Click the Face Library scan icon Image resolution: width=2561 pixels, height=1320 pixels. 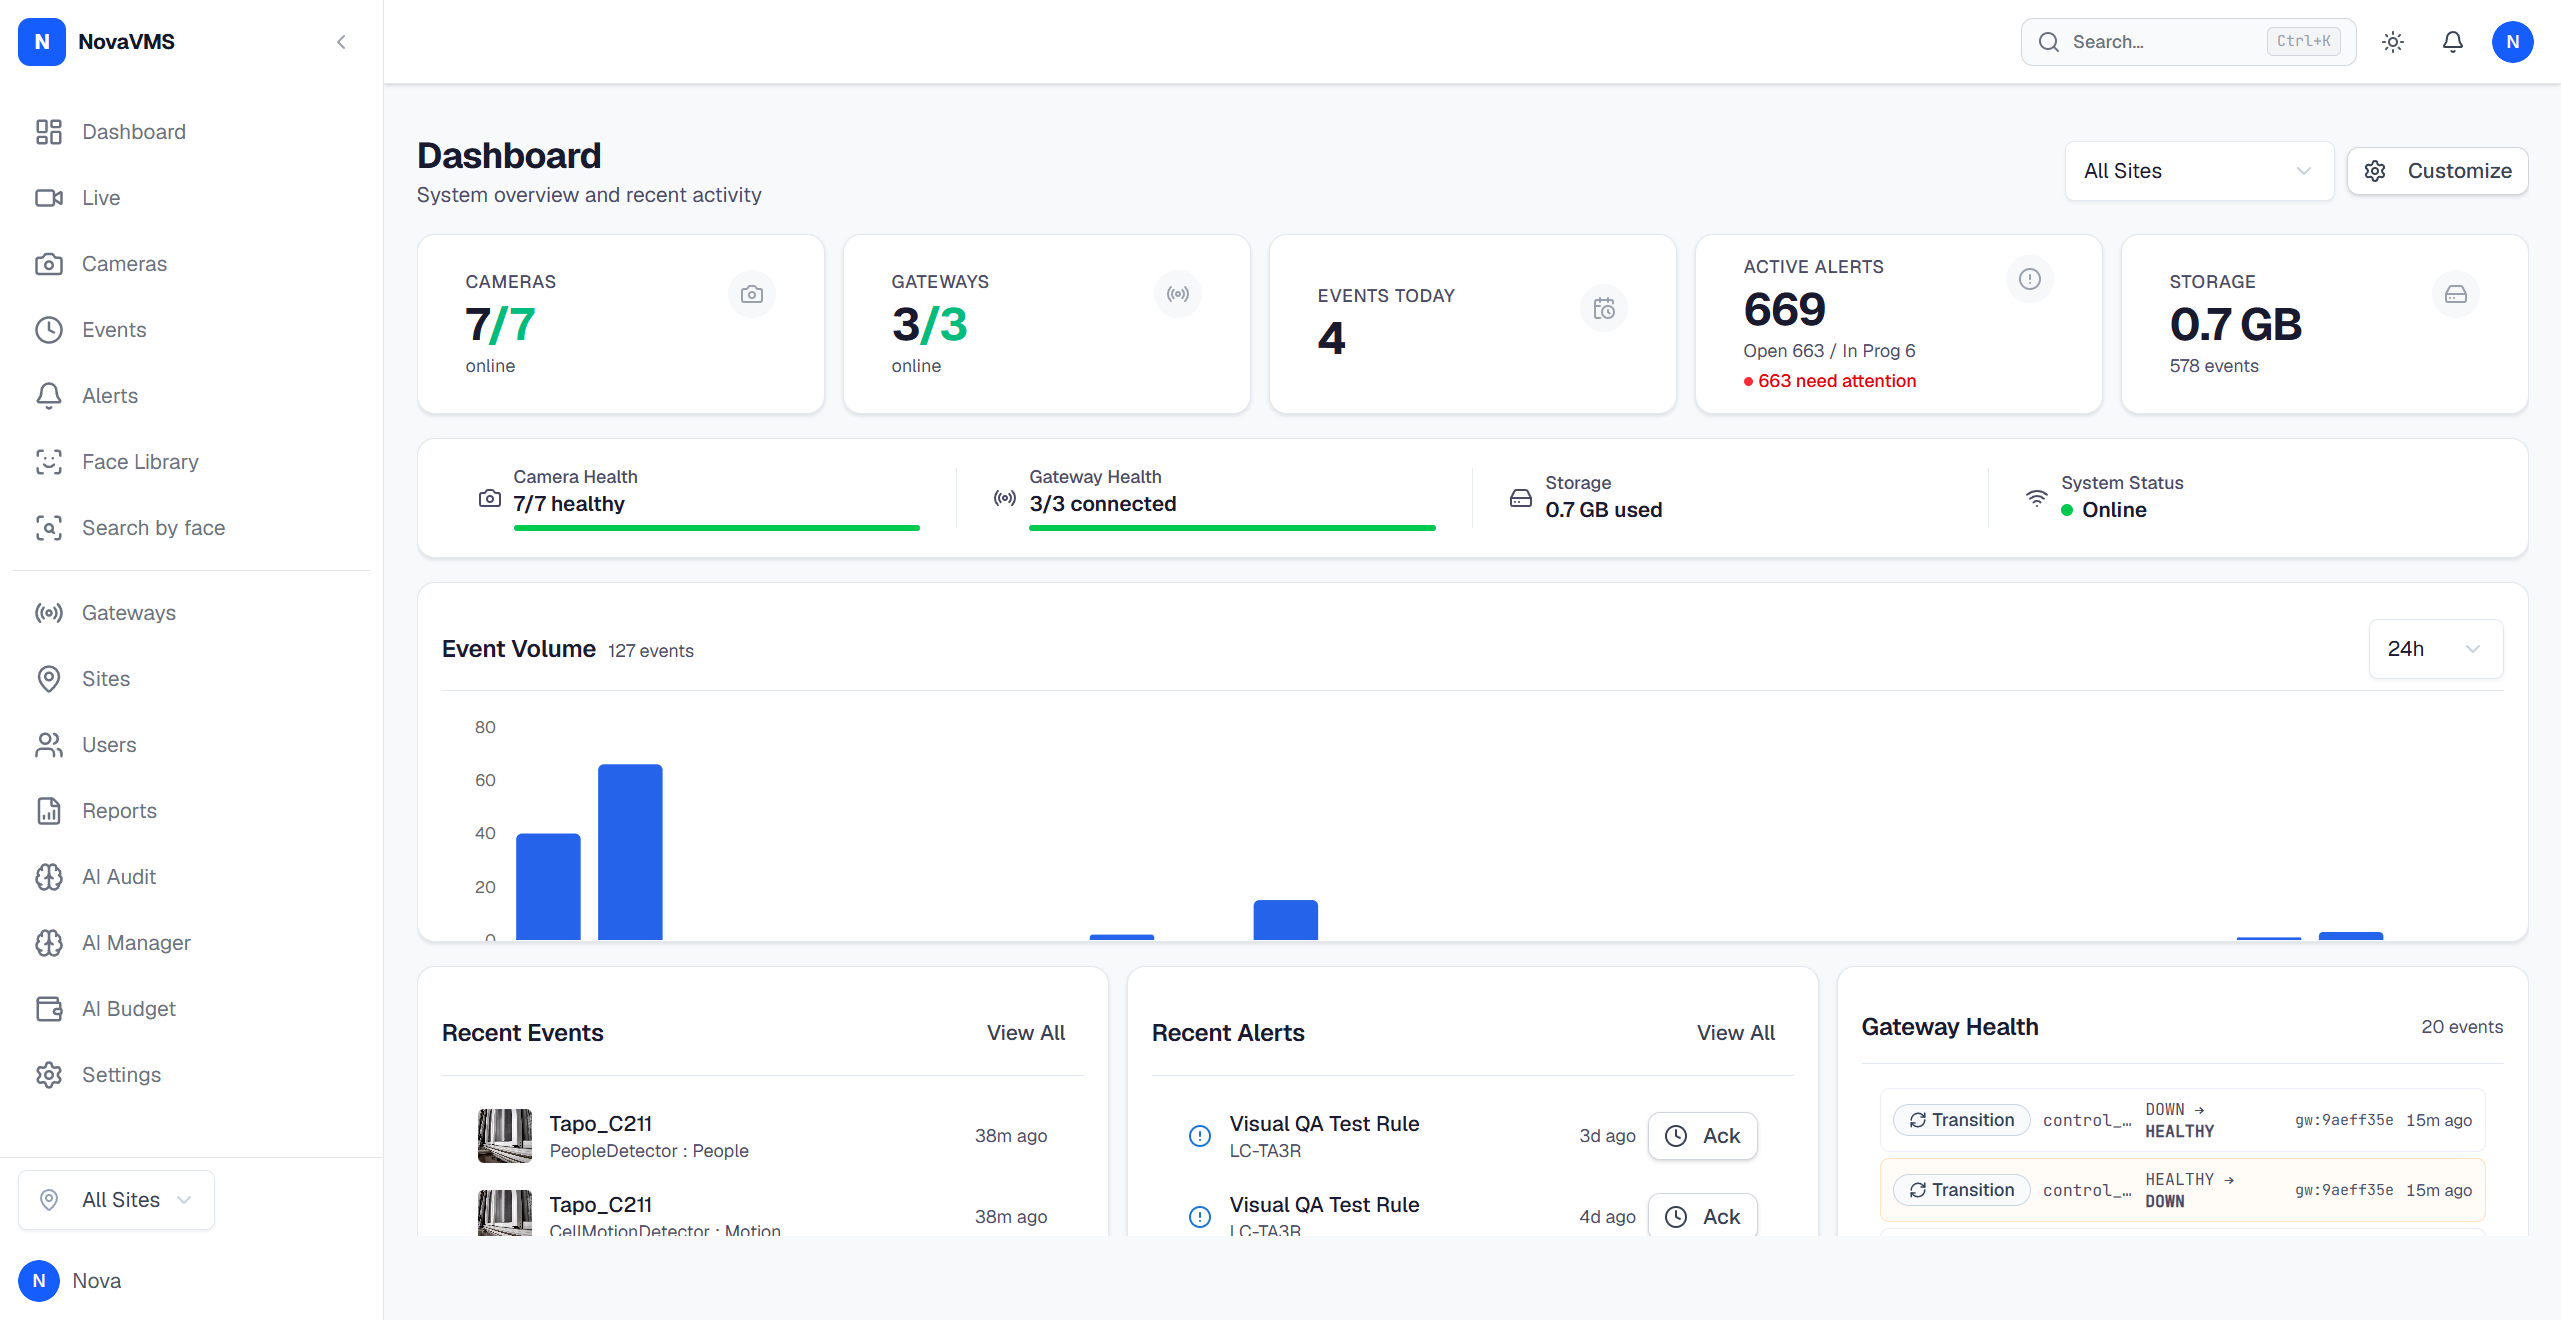[49, 462]
